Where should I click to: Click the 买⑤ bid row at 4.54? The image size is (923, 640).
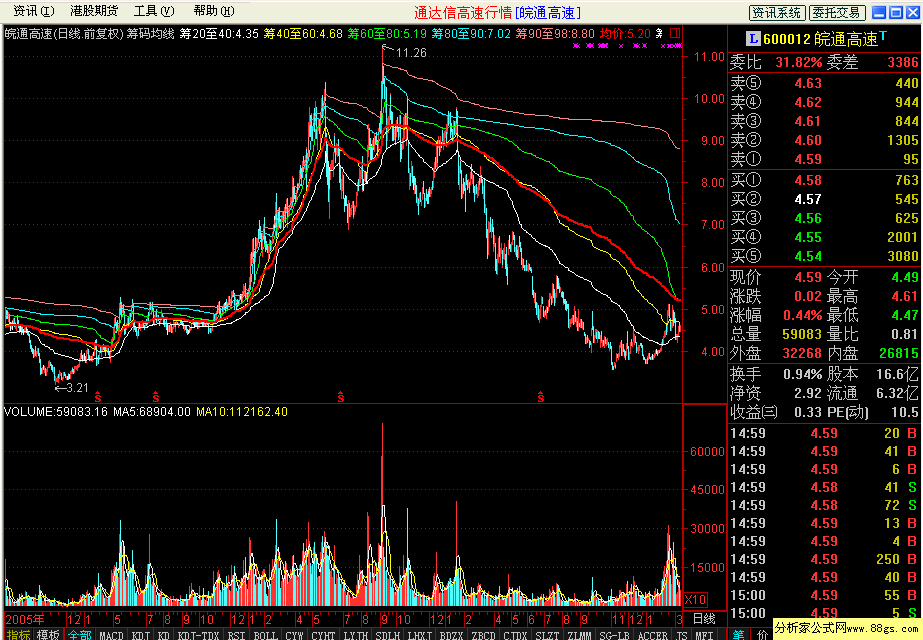point(825,256)
